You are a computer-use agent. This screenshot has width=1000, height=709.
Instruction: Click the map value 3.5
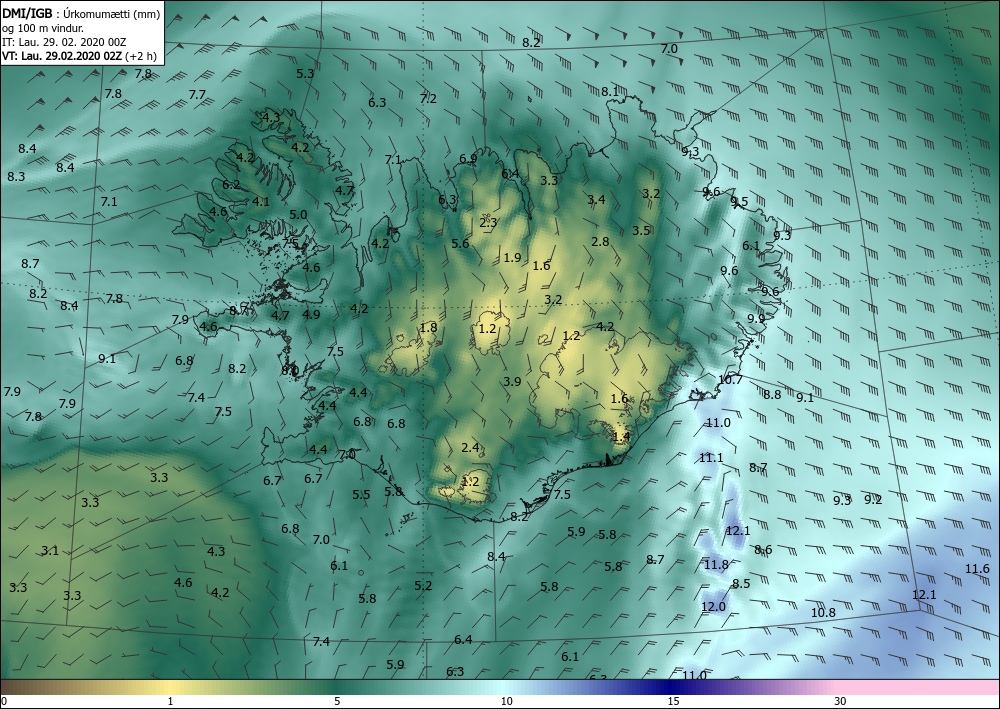(641, 230)
